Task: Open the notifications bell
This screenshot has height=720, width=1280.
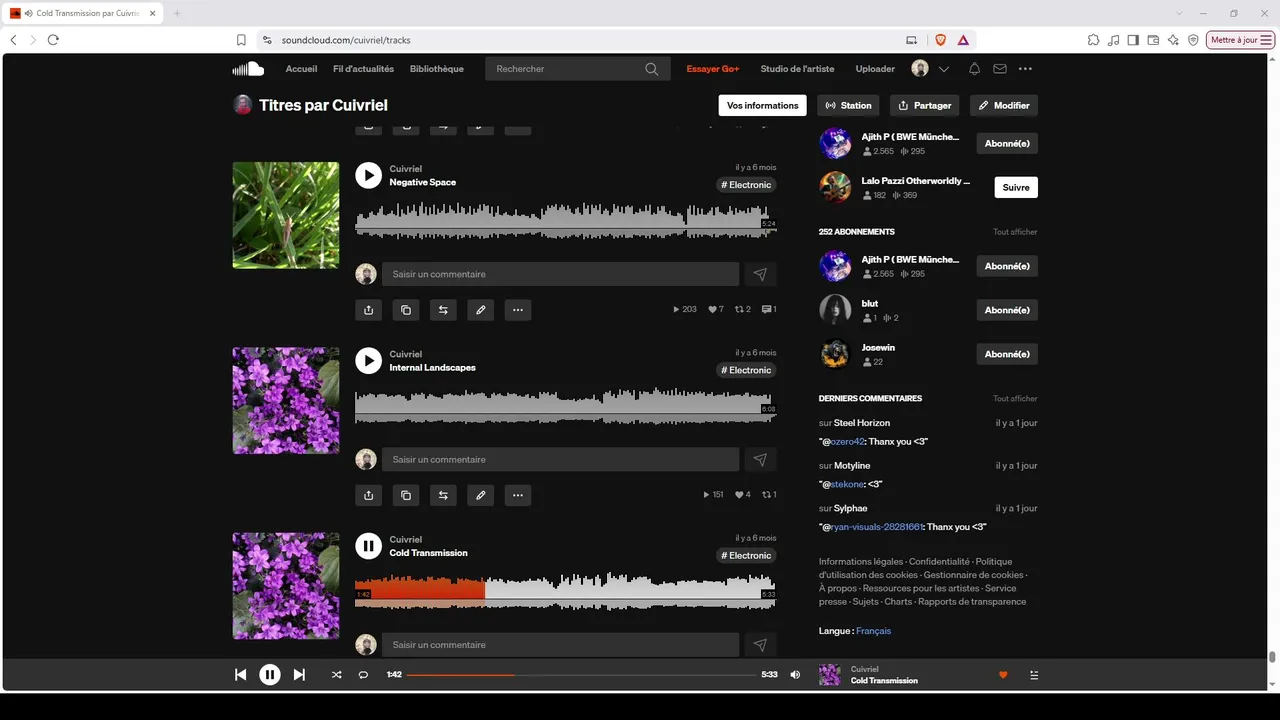Action: (974, 69)
